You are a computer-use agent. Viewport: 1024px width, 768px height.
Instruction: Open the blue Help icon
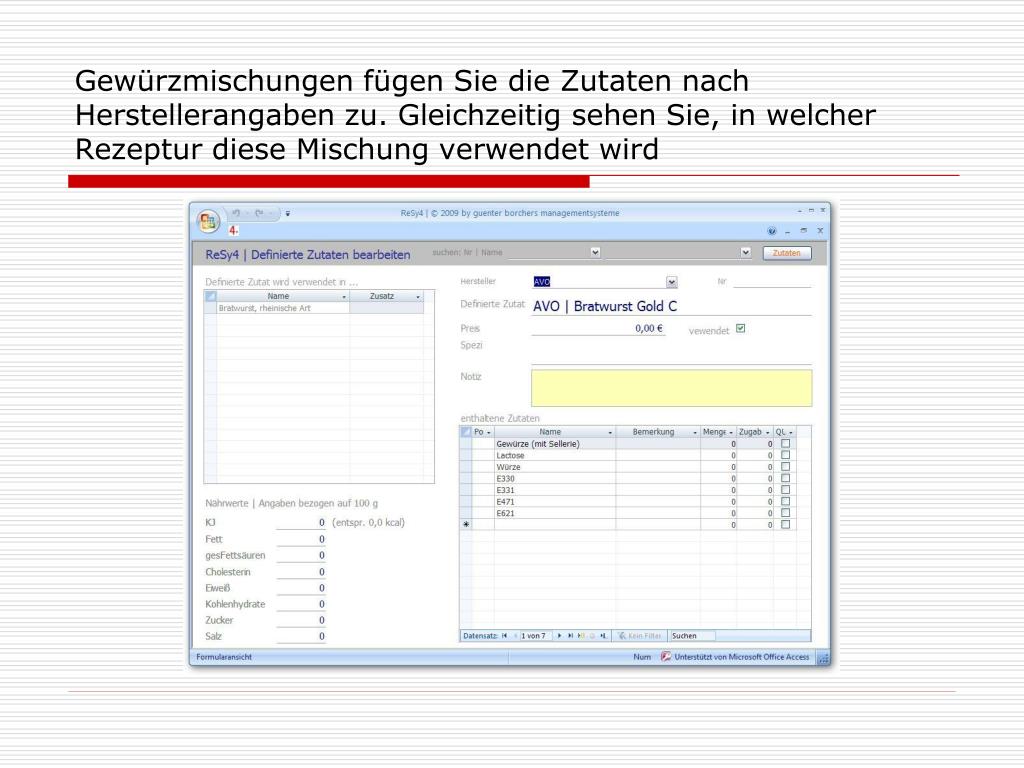click(772, 231)
